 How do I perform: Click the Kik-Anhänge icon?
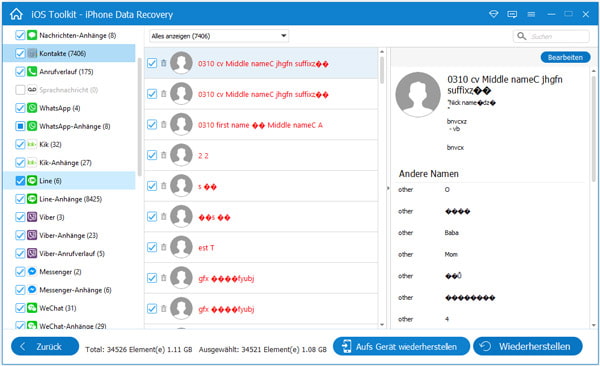click(x=32, y=162)
